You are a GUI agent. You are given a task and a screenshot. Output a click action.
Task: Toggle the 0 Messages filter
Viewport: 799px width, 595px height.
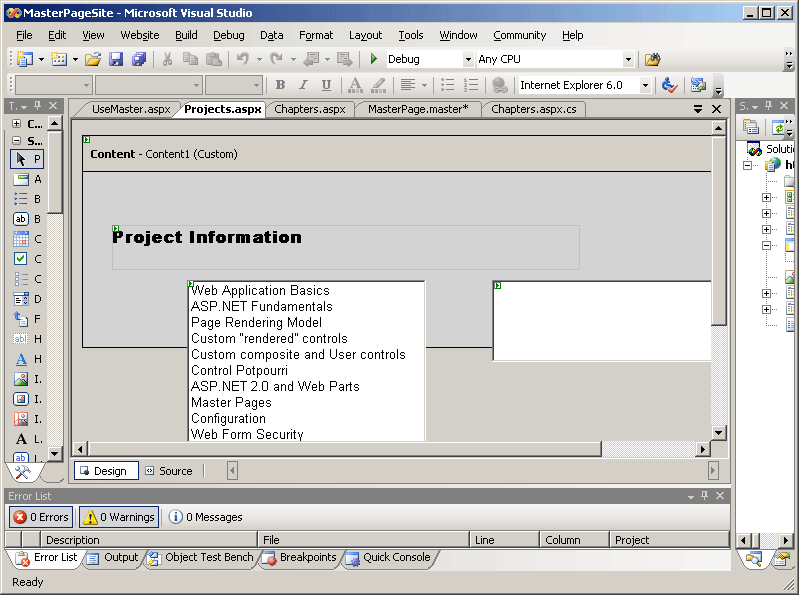(206, 517)
